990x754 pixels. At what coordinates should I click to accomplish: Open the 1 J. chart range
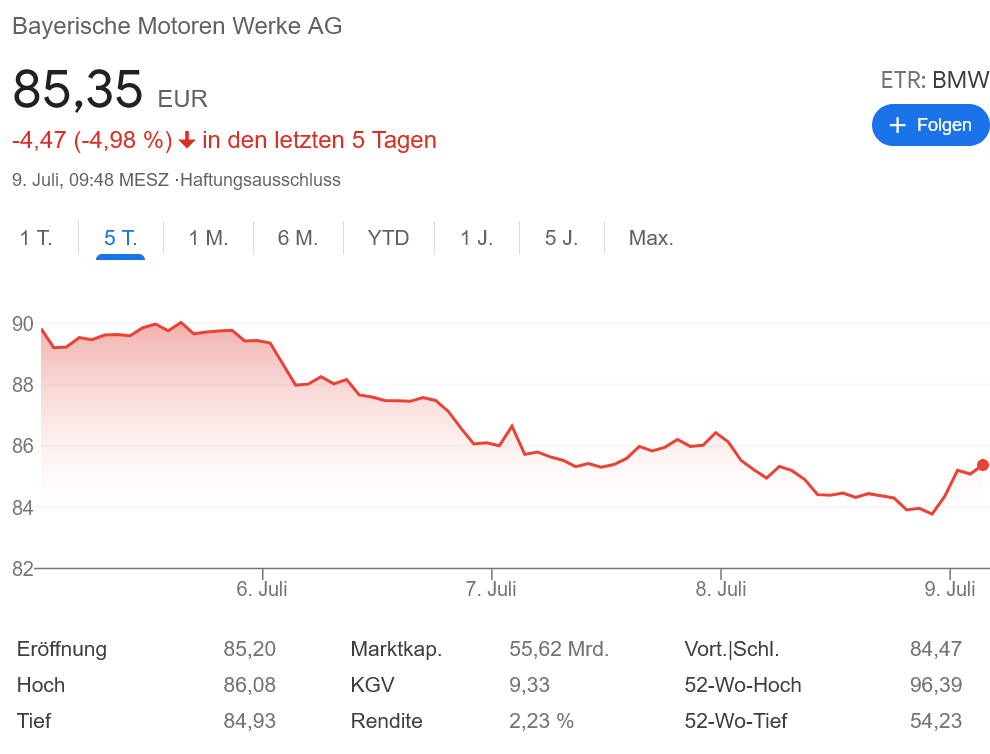click(476, 238)
